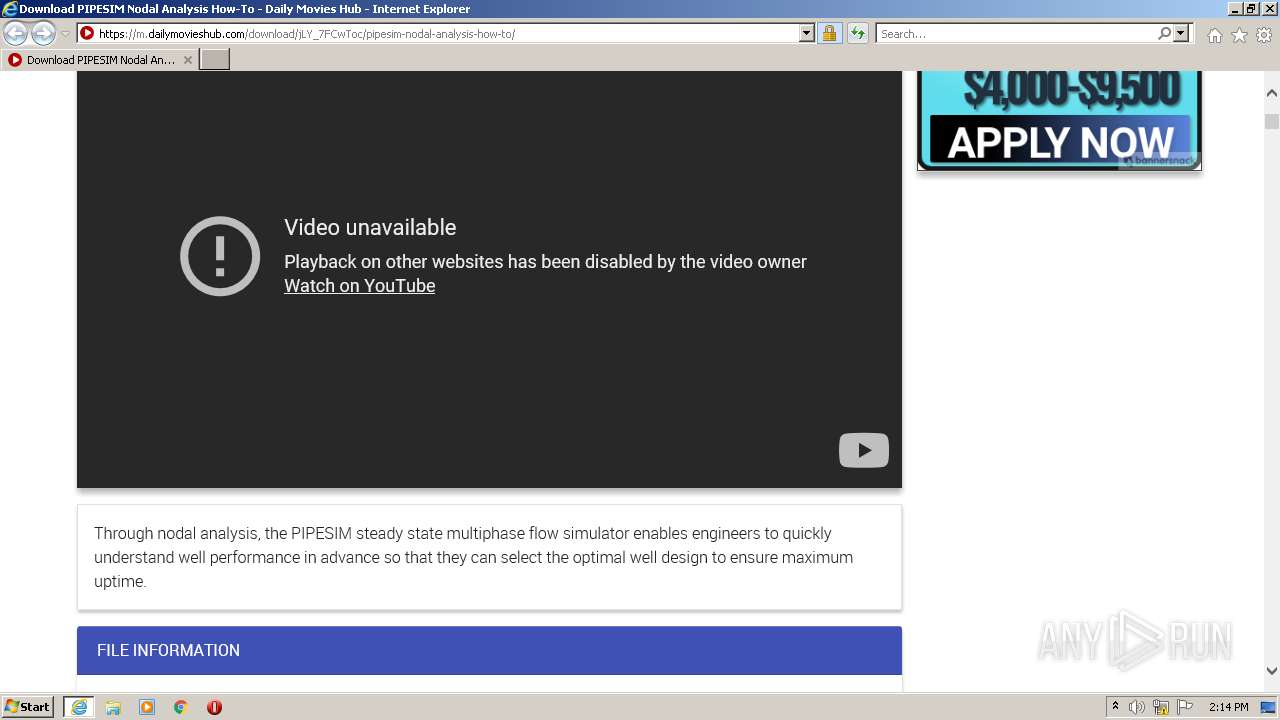This screenshot has height=720, width=1280.
Task: Click the page scrollbar down arrow
Action: point(1272,671)
